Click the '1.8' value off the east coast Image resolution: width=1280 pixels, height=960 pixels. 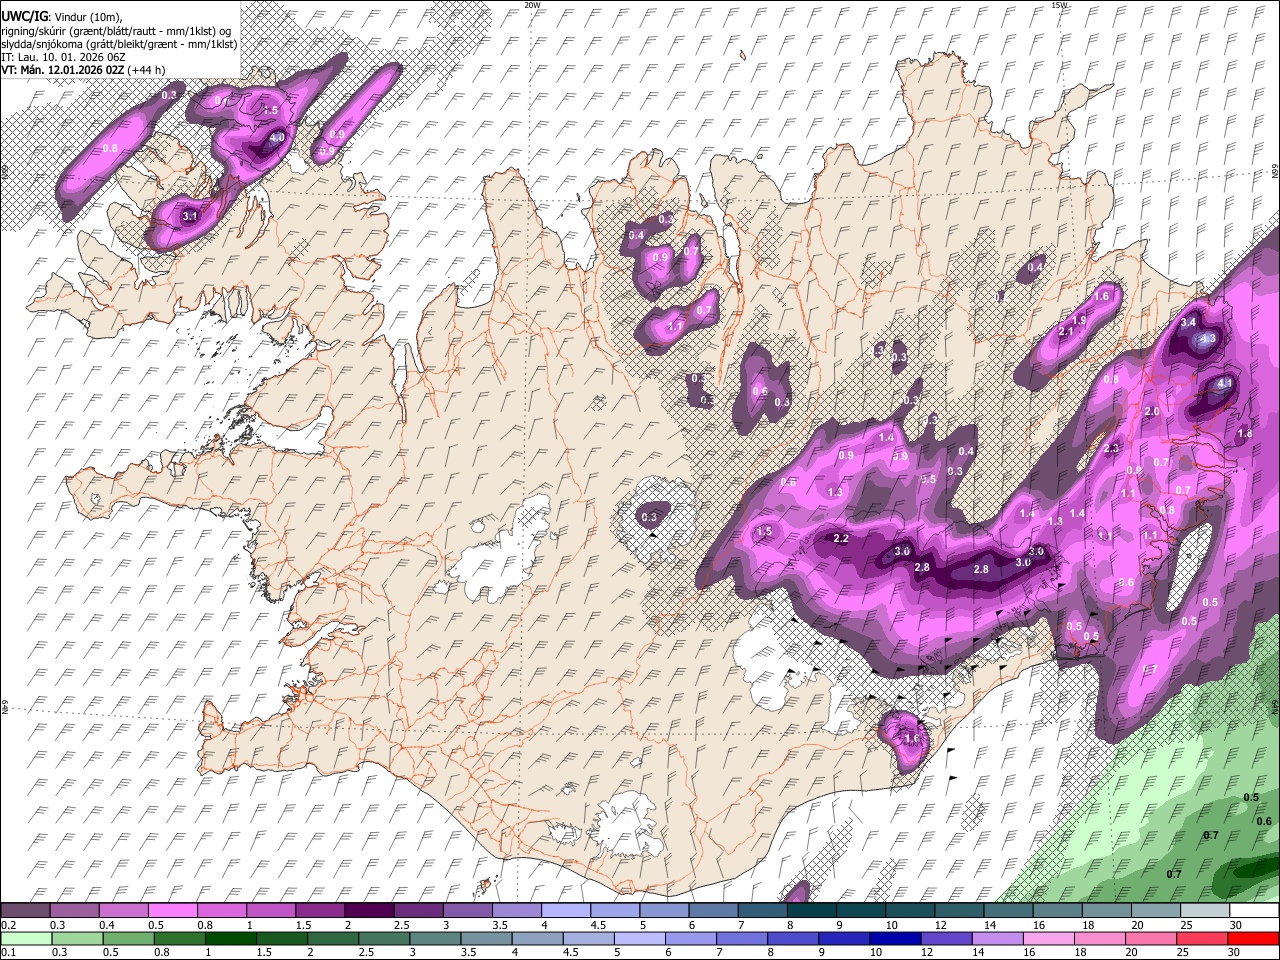pyautogui.click(x=1245, y=434)
